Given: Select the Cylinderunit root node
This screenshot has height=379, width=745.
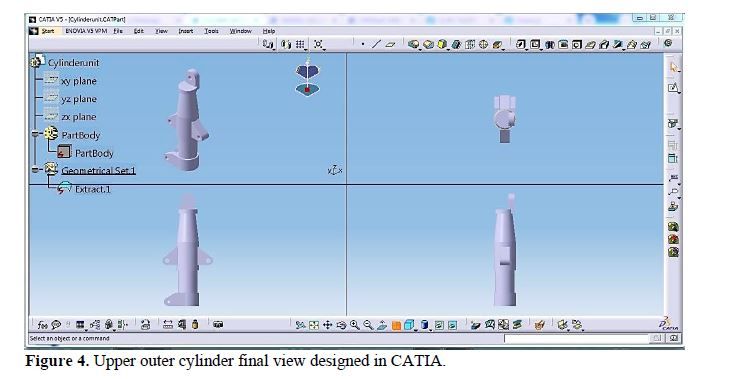Looking at the screenshot, I should tap(73, 63).
